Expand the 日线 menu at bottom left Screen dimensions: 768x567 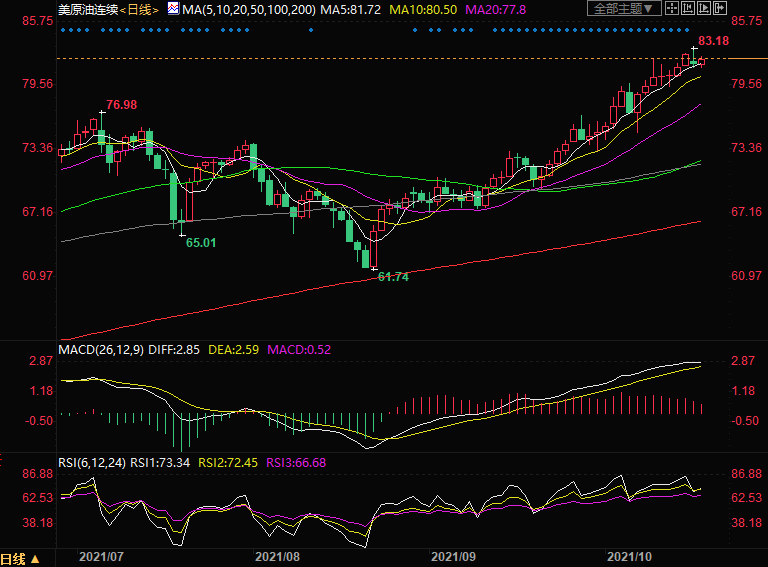tap(20, 558)
